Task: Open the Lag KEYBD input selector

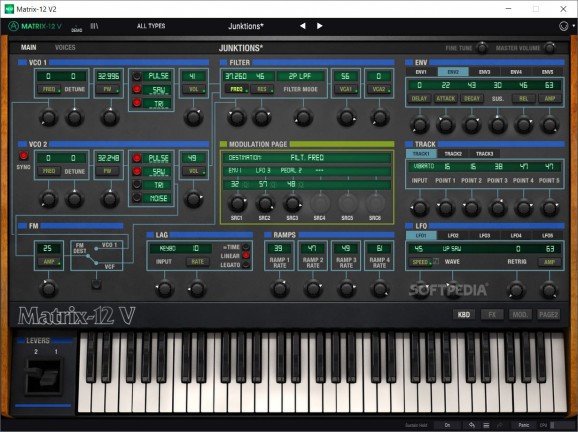Action: [168, 249]
